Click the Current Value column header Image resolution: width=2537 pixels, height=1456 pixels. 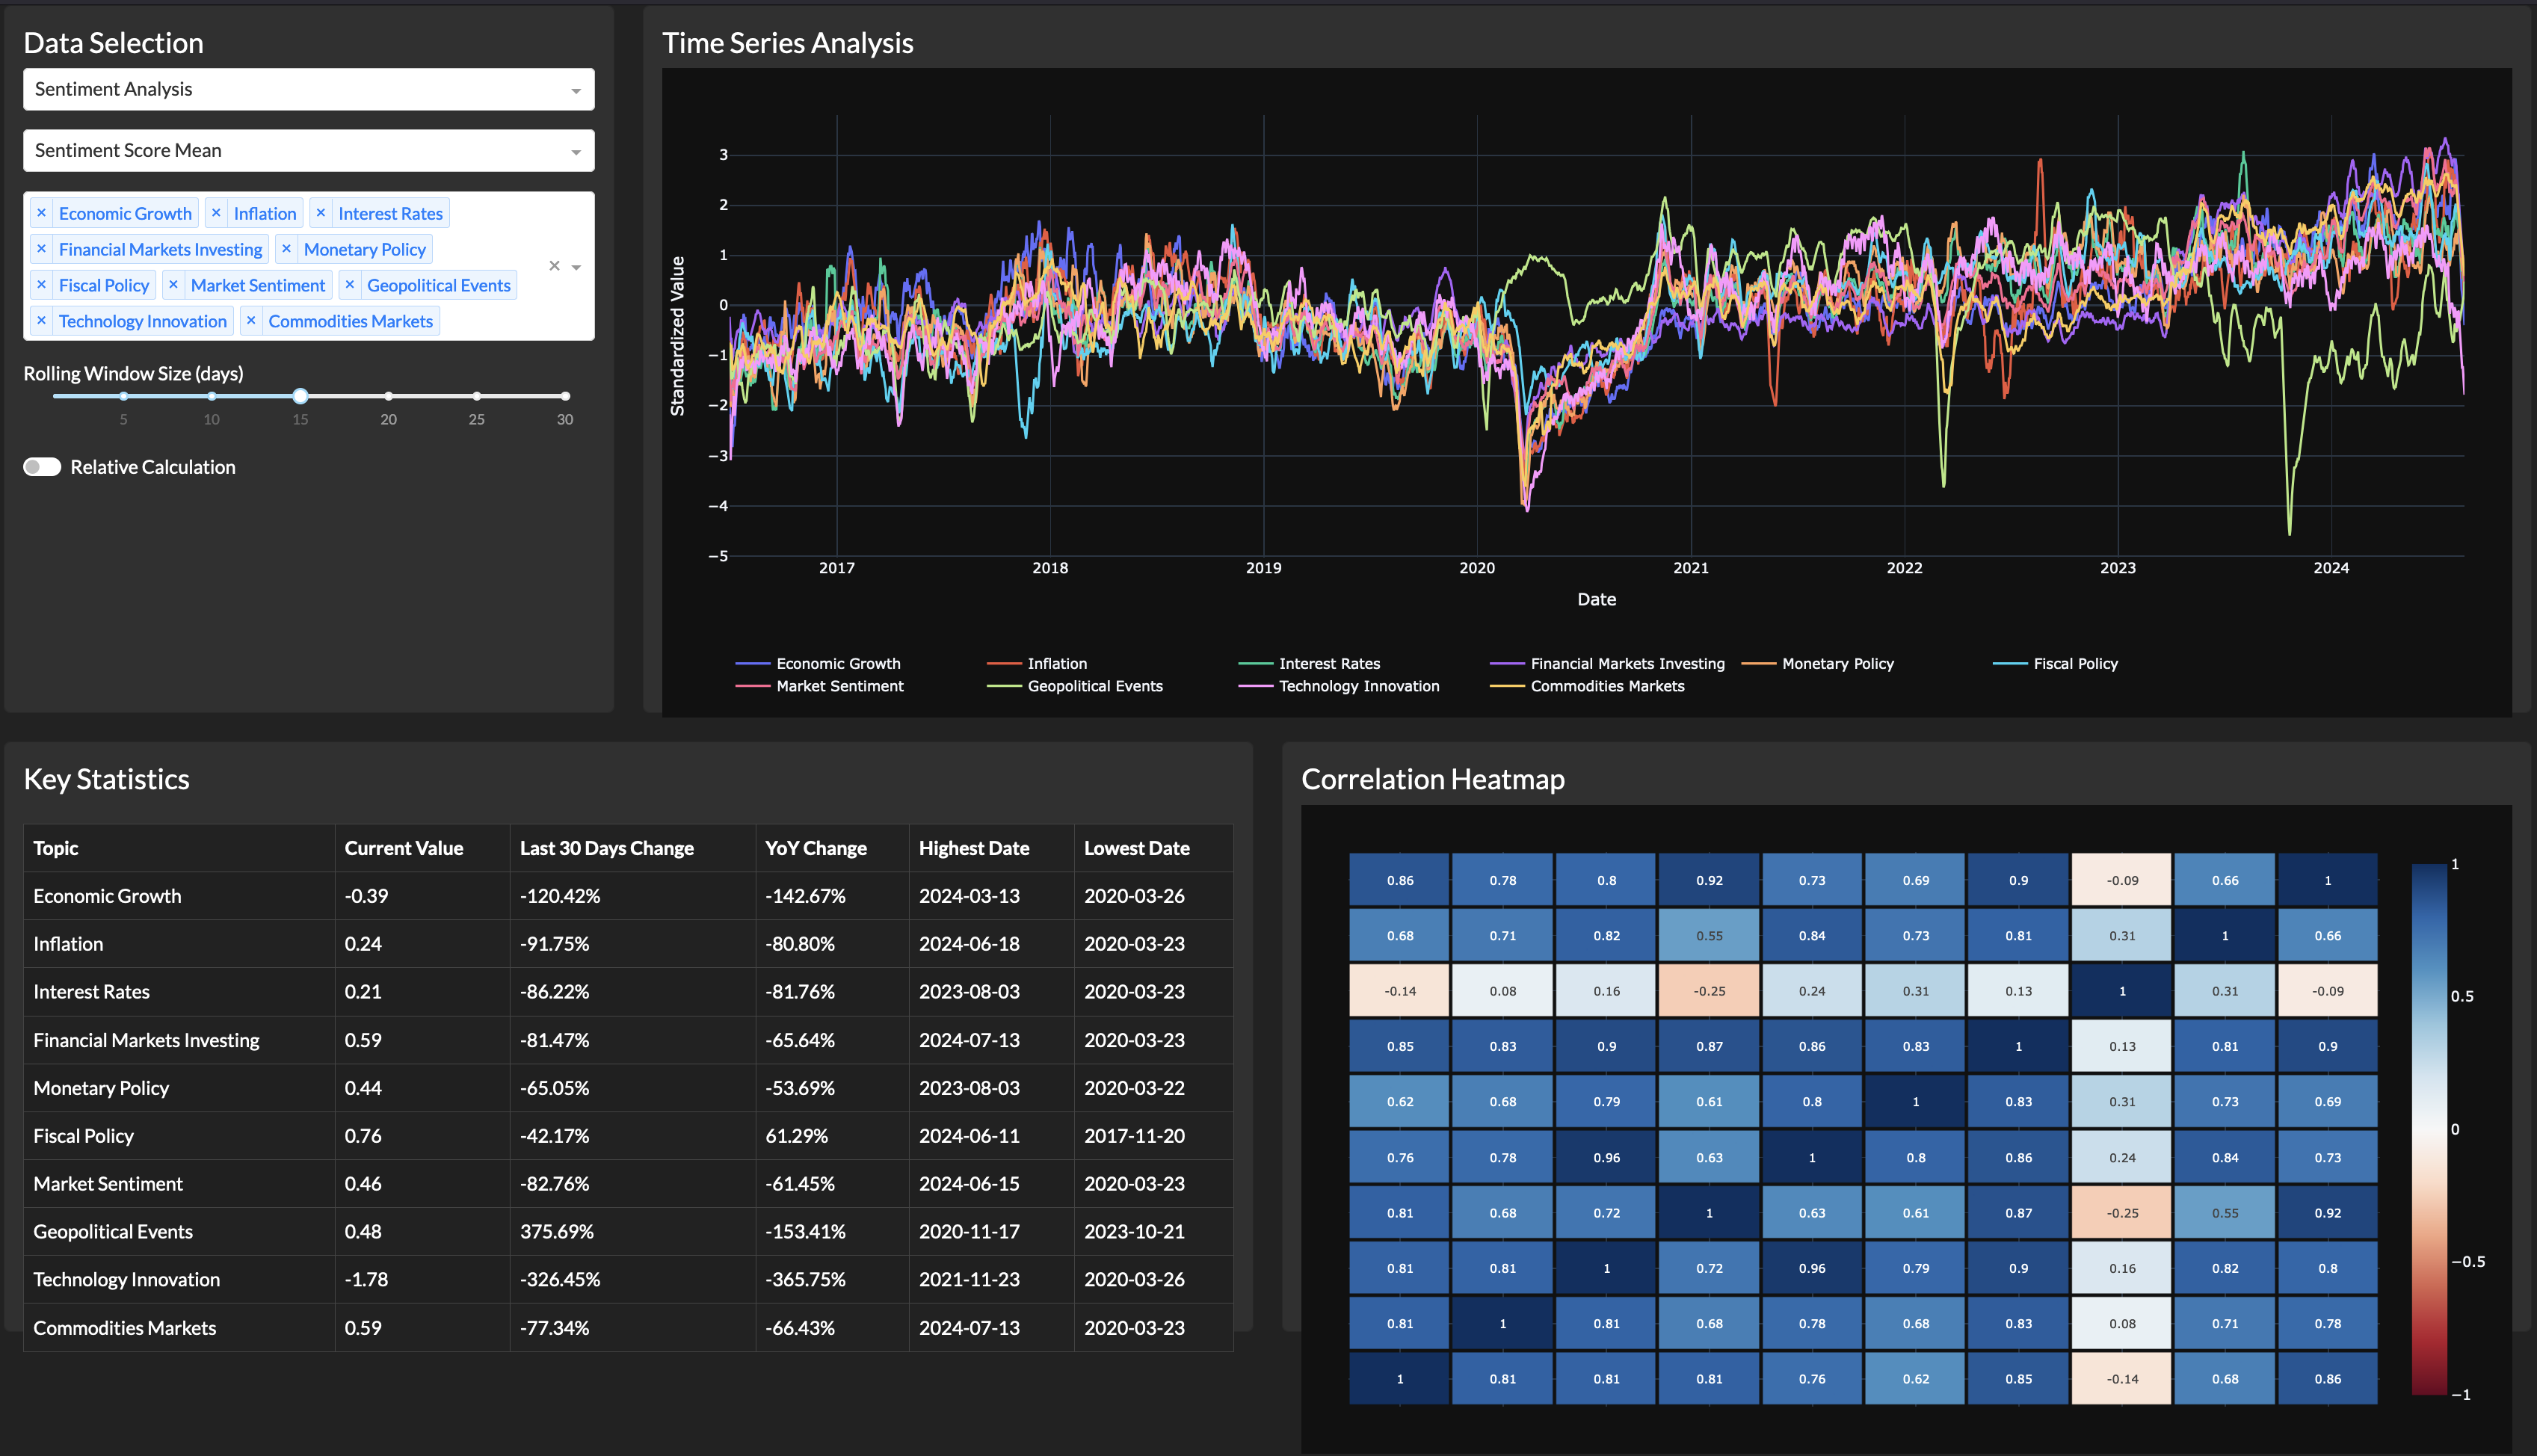click(x=403, y=848)
